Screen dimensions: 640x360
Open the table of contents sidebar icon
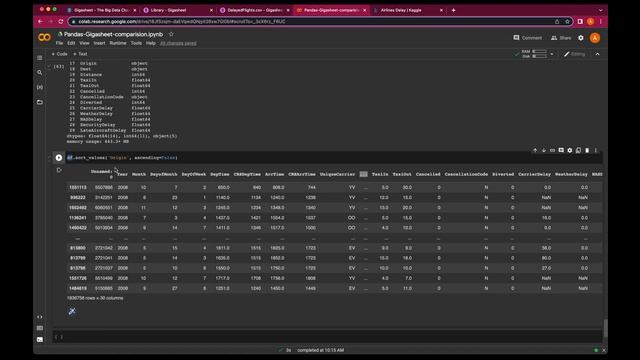pyautogui.click(x=40, y=58)
